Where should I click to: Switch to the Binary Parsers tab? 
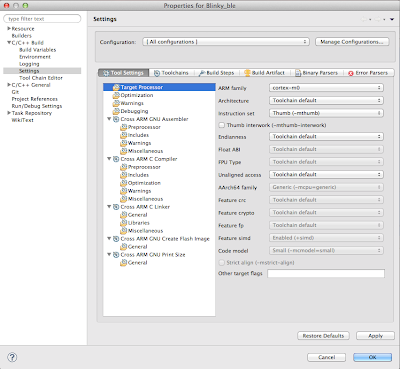317,73
